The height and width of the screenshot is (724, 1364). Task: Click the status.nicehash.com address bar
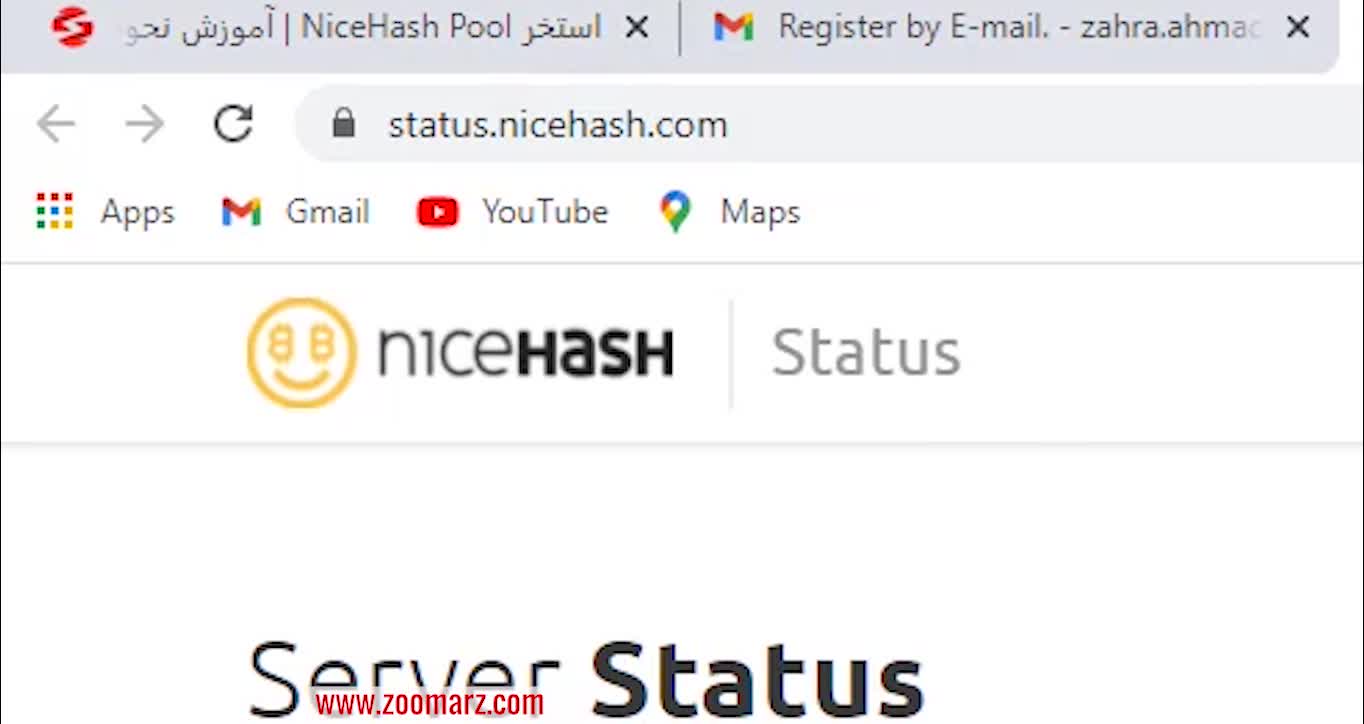830,124
